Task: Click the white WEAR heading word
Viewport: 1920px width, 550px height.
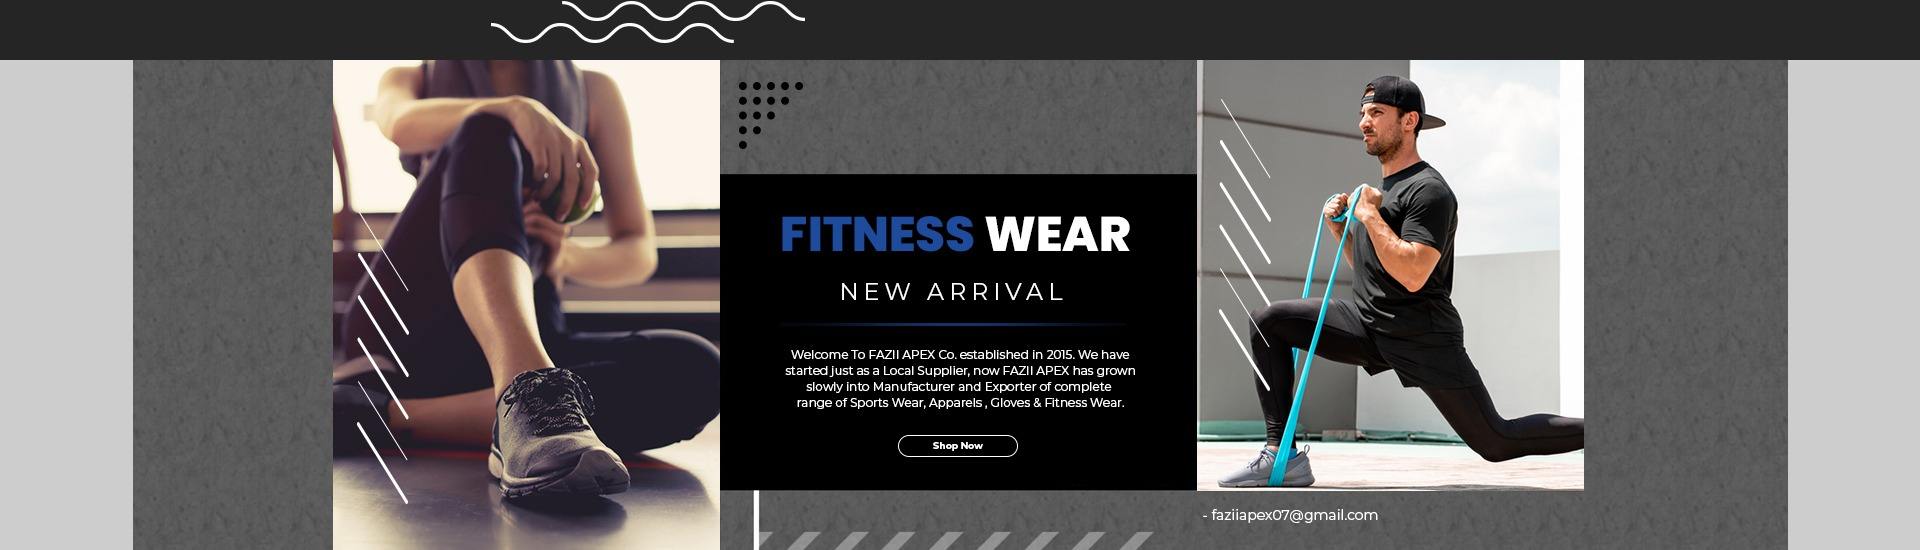Action: [1057, 234]
